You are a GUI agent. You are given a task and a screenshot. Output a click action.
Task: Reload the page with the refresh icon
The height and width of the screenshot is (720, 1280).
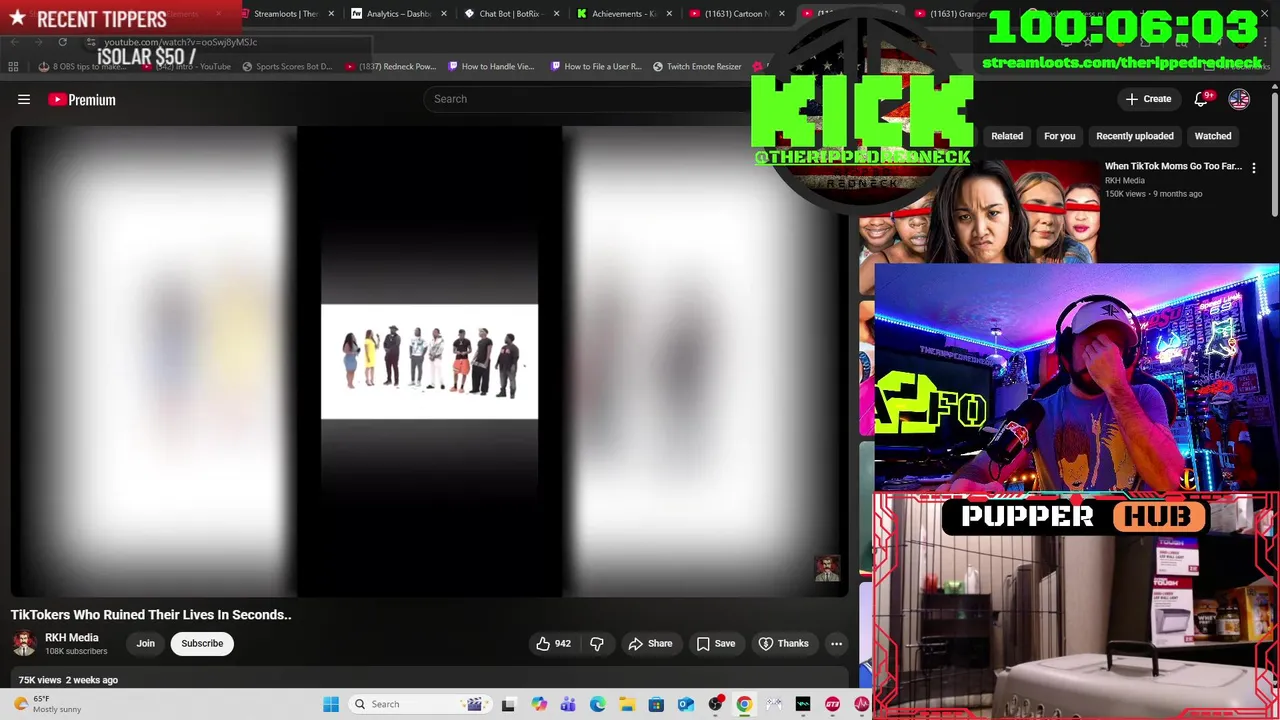62,42
